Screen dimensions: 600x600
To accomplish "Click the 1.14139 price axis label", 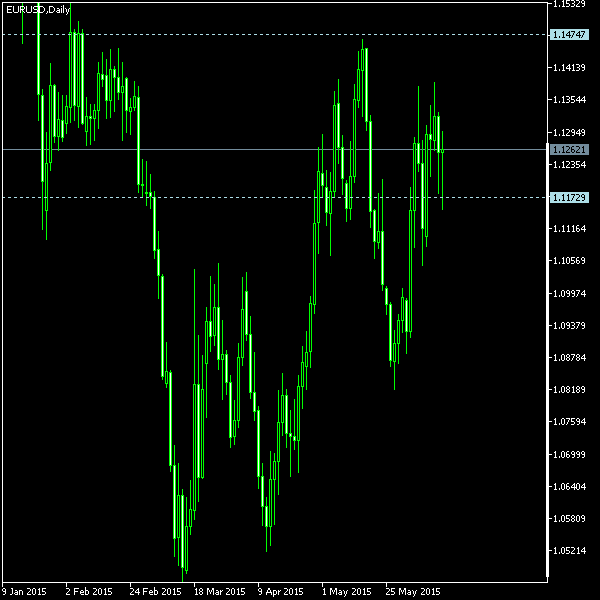I will (569, 68).
